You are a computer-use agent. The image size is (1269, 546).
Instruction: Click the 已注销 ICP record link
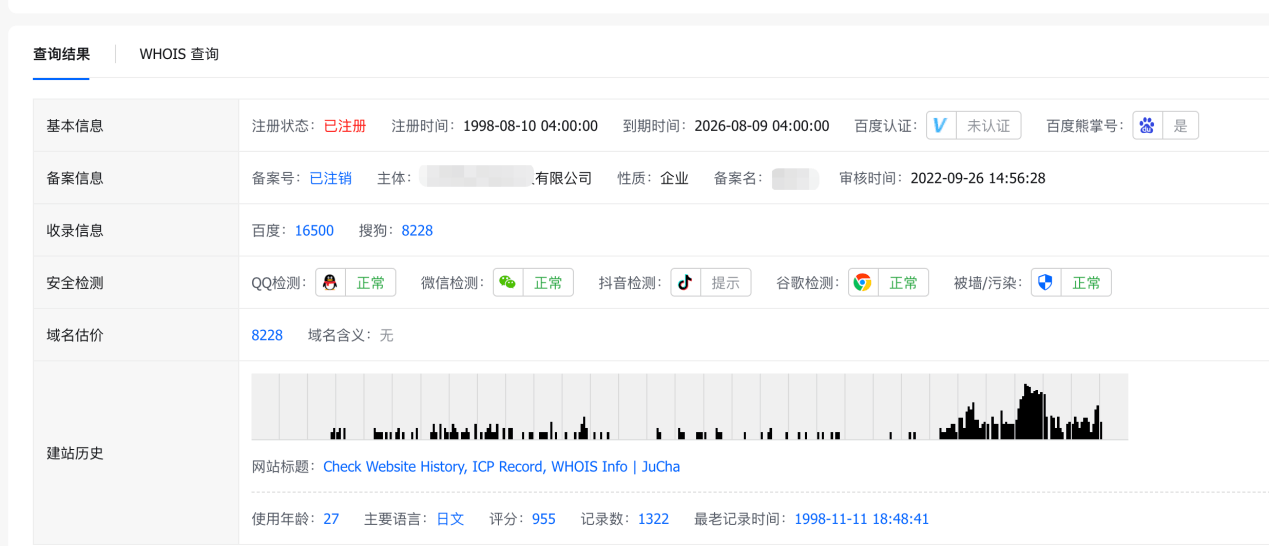(330, 179)
